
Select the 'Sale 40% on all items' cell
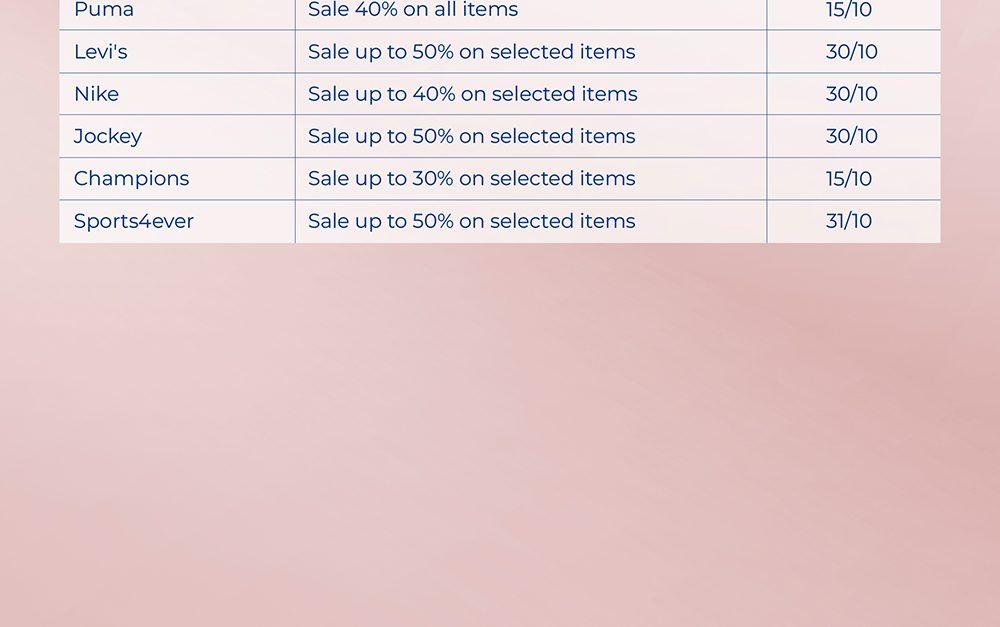pos(413,11)
